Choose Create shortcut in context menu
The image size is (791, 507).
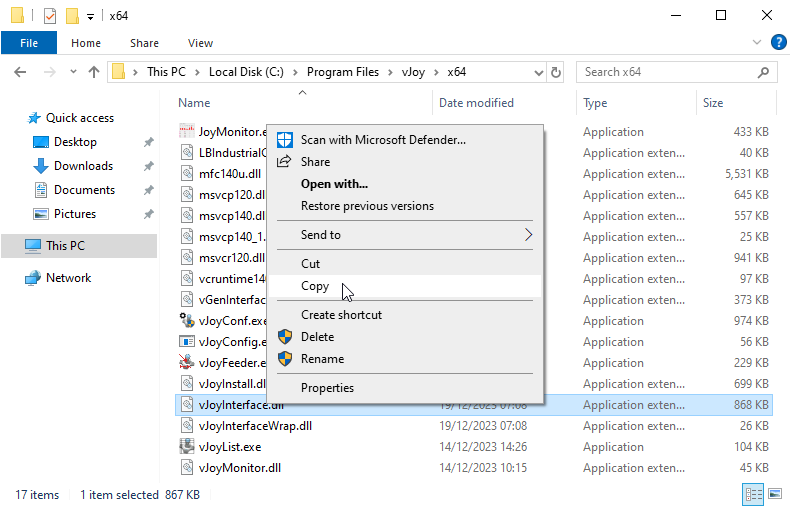tap(405, 315)
